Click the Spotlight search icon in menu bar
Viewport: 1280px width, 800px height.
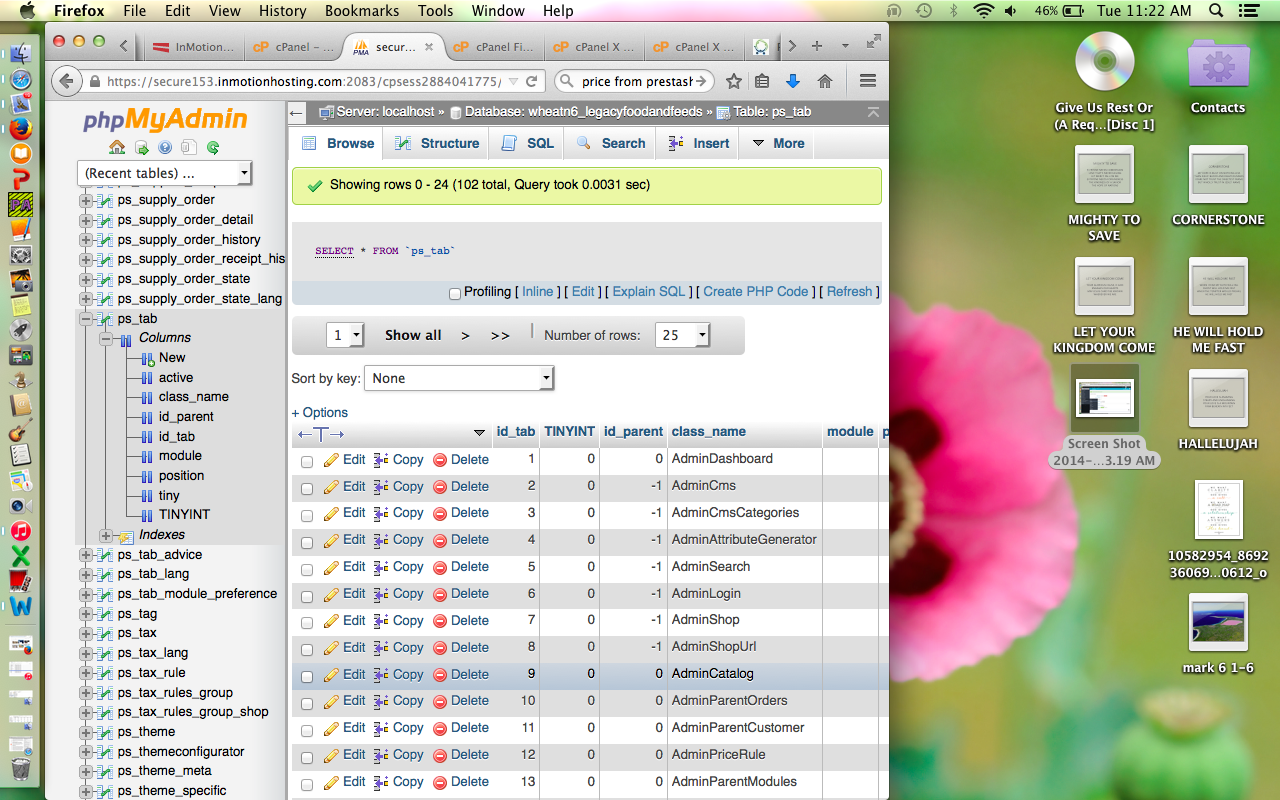pyautogui.click(x=1216, y=11)
